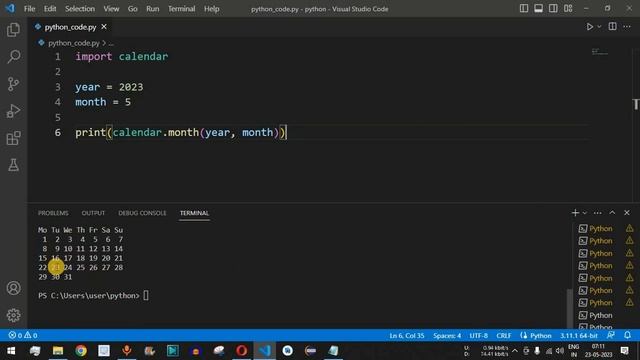
Task: Click CRLF end of line setting
Action: [504, 336]
